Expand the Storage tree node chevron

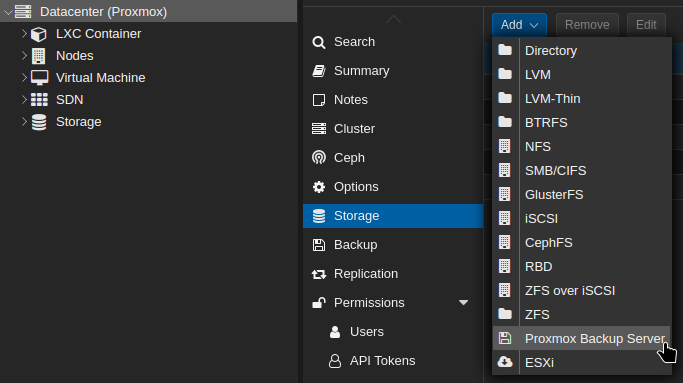(24, 122)
